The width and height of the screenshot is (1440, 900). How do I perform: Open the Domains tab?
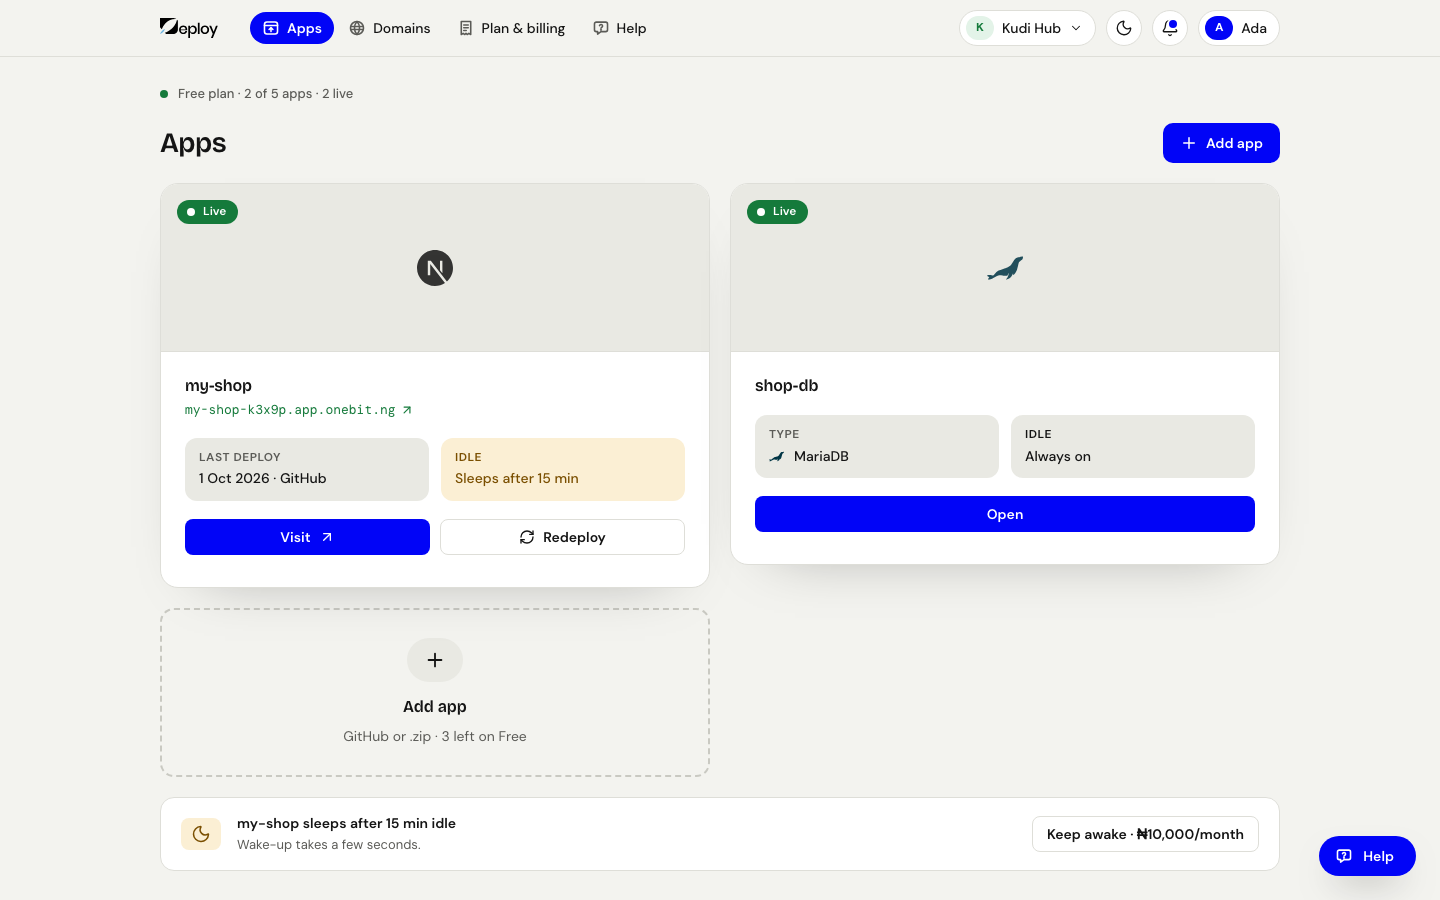click(390, 28)
